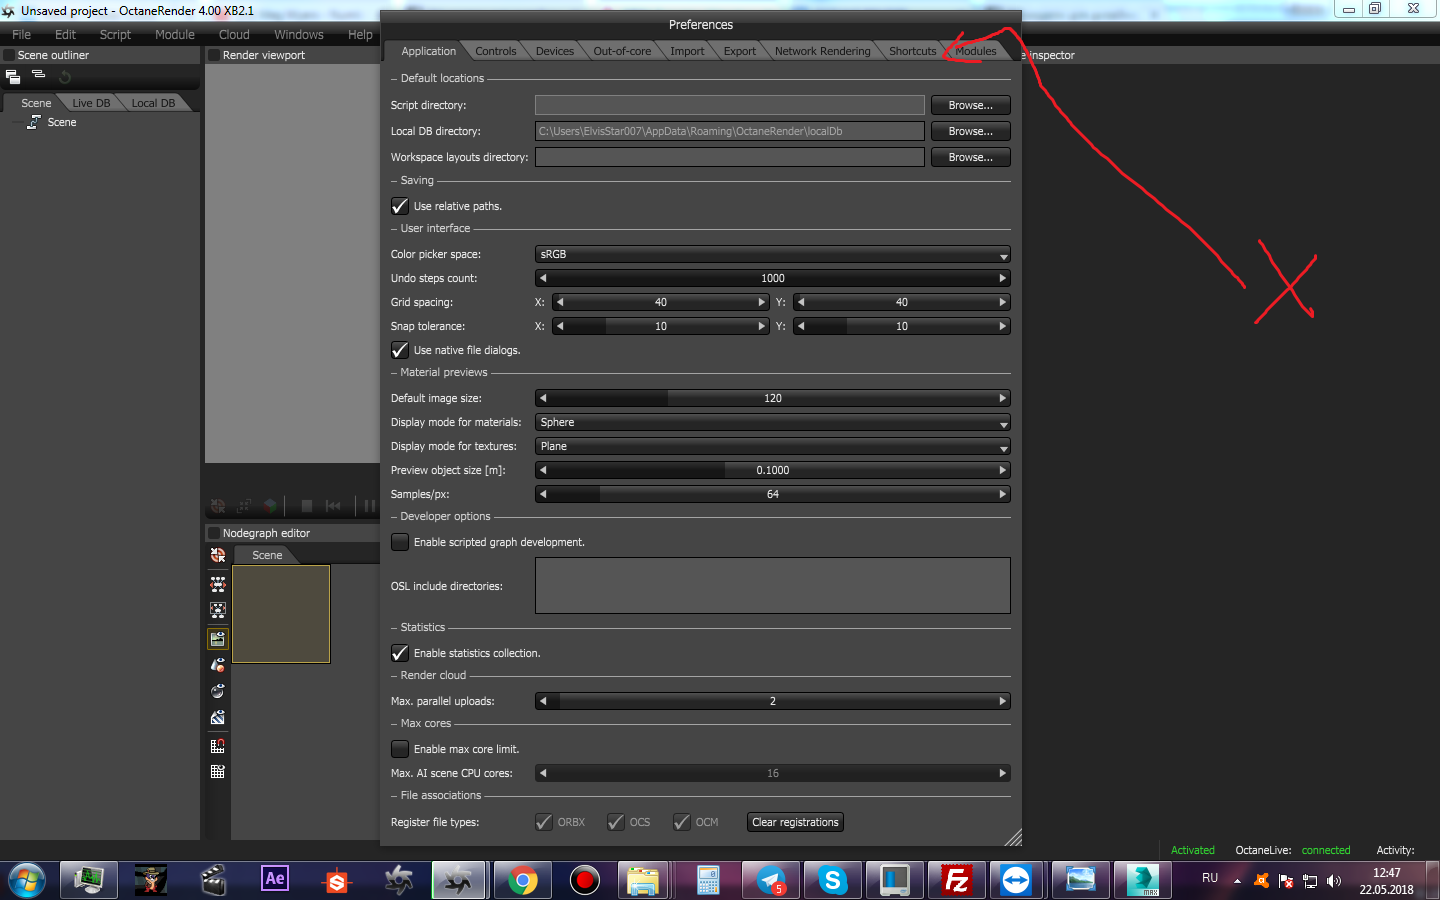
Task: Click the Default image size slider
Action: tap(773, 398)
